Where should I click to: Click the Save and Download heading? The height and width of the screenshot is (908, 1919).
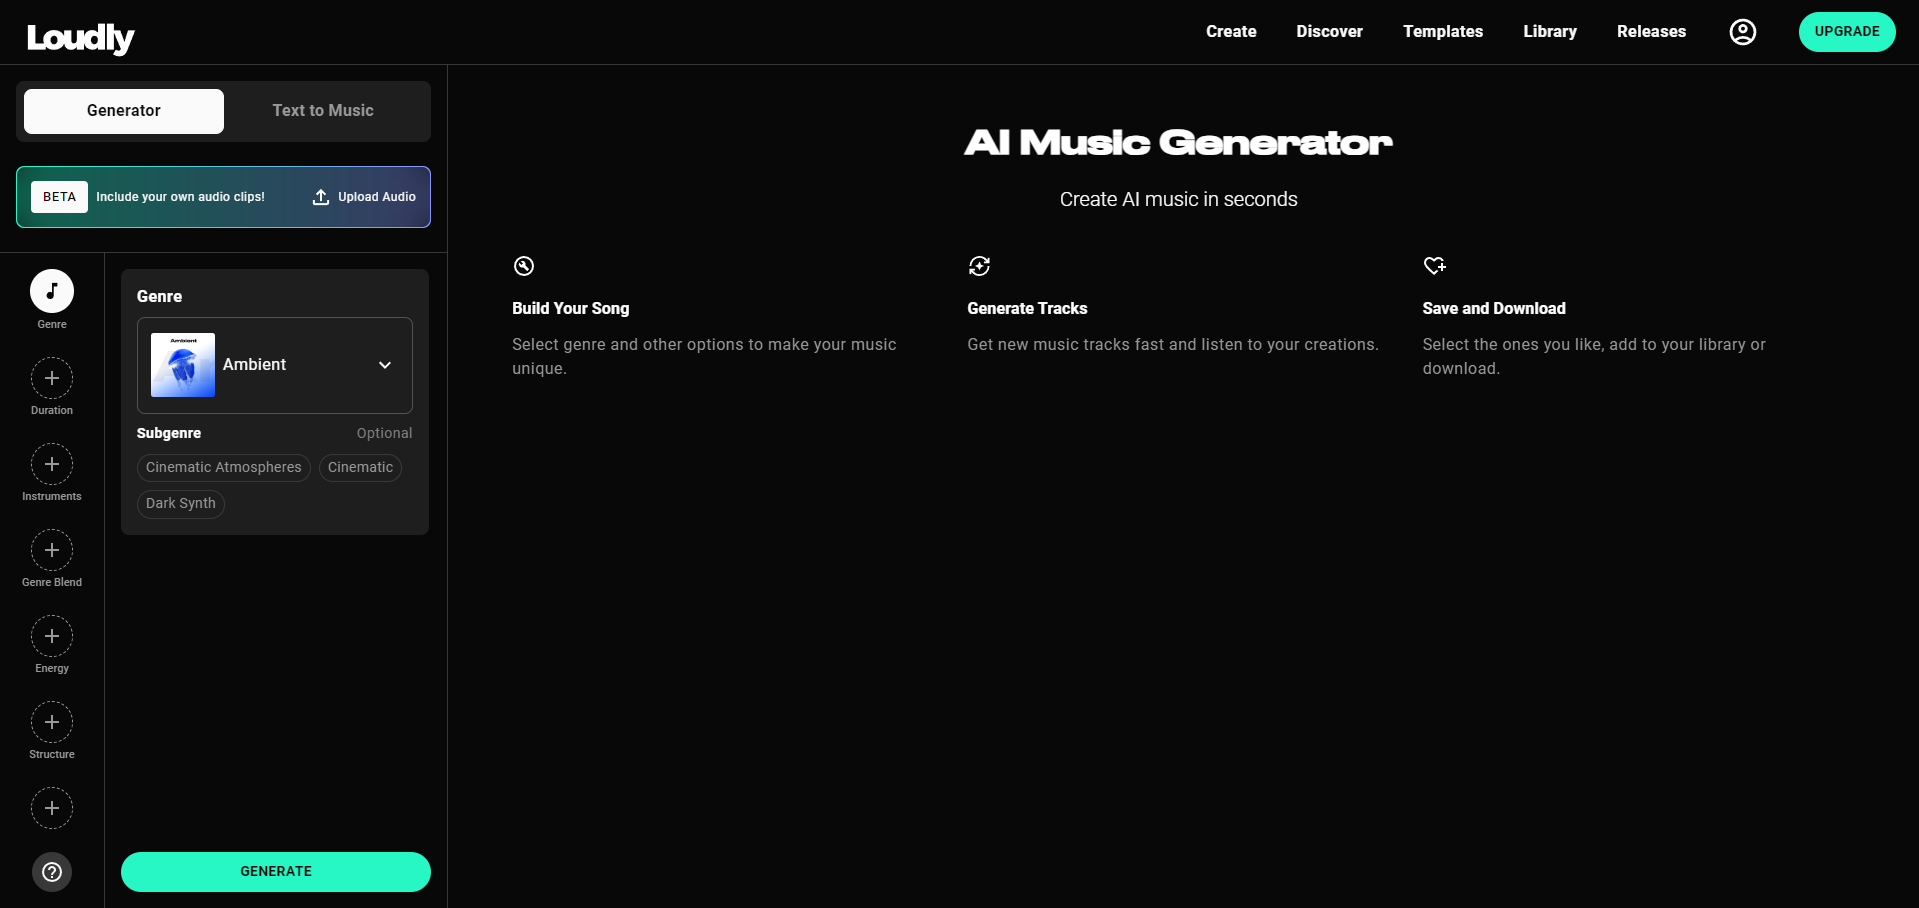point(1494,308)
